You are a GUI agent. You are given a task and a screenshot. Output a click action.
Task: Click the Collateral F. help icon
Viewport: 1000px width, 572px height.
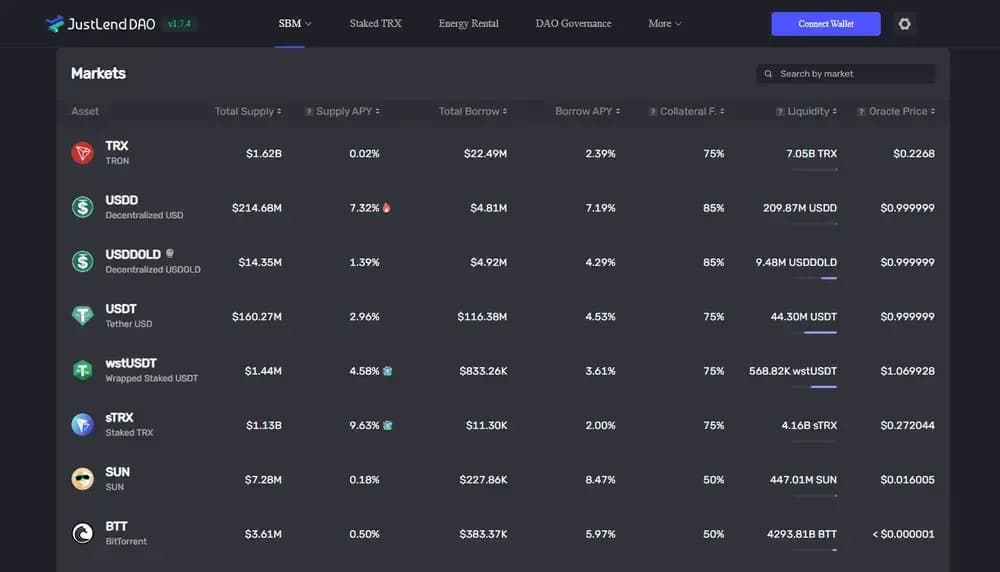pyautogui.click(x=652, y=112)
